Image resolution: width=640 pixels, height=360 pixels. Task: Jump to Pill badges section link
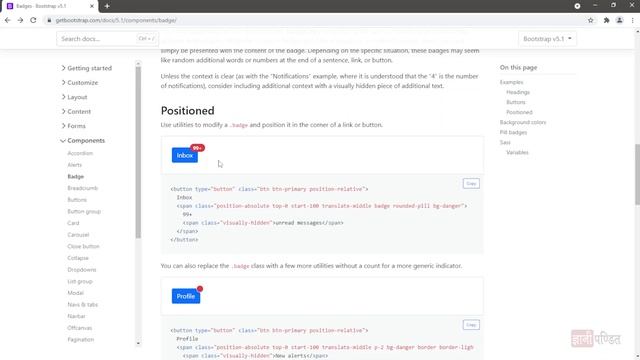point(513,132)
